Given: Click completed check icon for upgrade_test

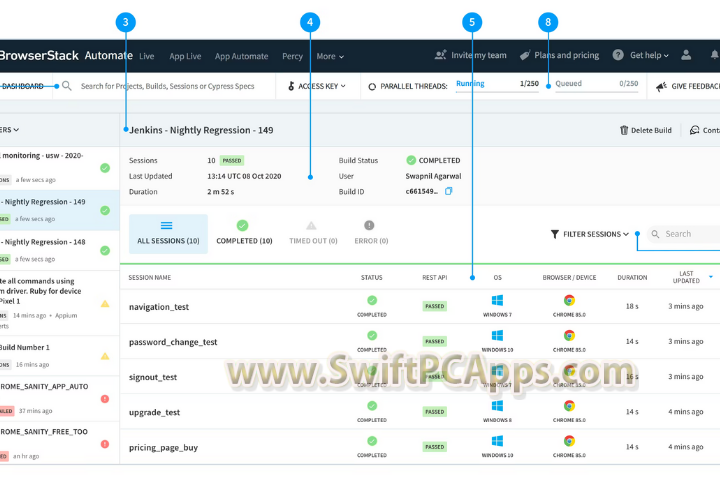Looking at the screenshot, I should pyautogui.click(x=372, y=406).
